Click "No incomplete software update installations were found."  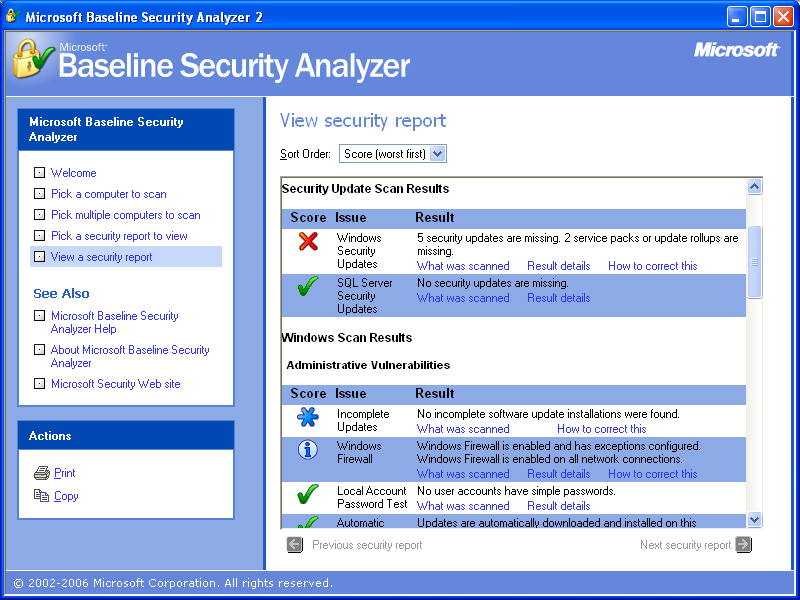[548, 414]
